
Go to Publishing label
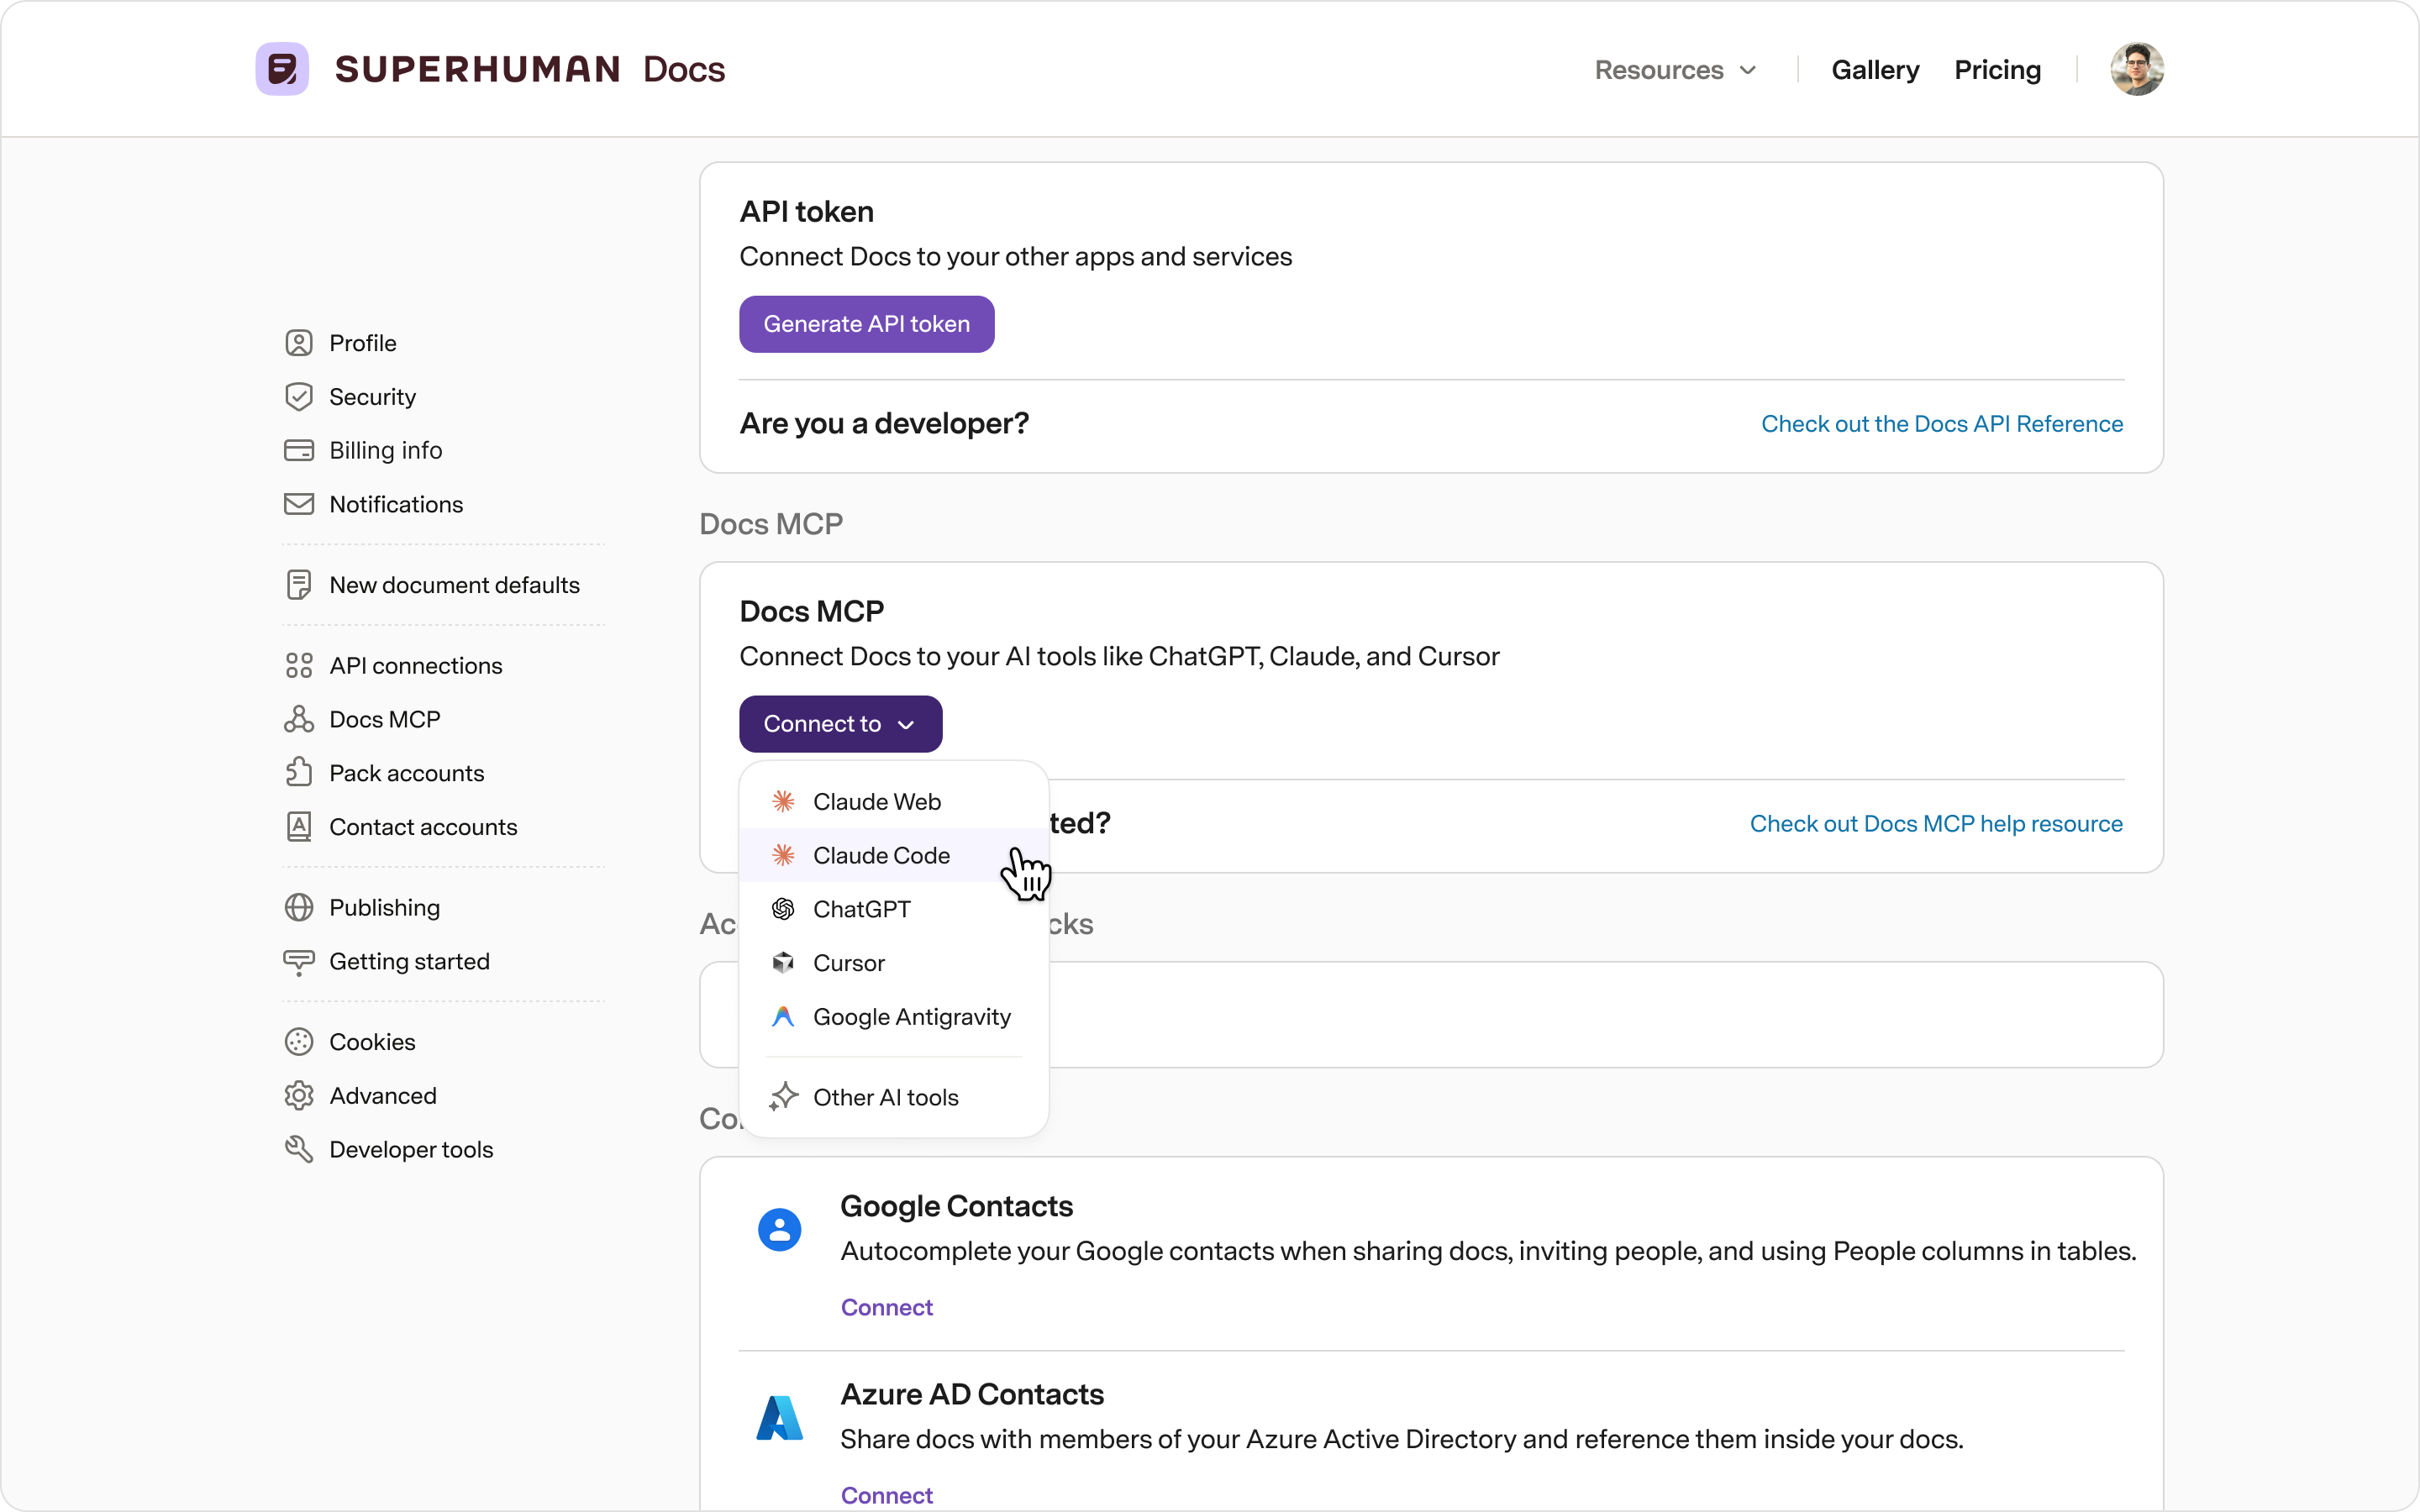click(x=385, y=907)
